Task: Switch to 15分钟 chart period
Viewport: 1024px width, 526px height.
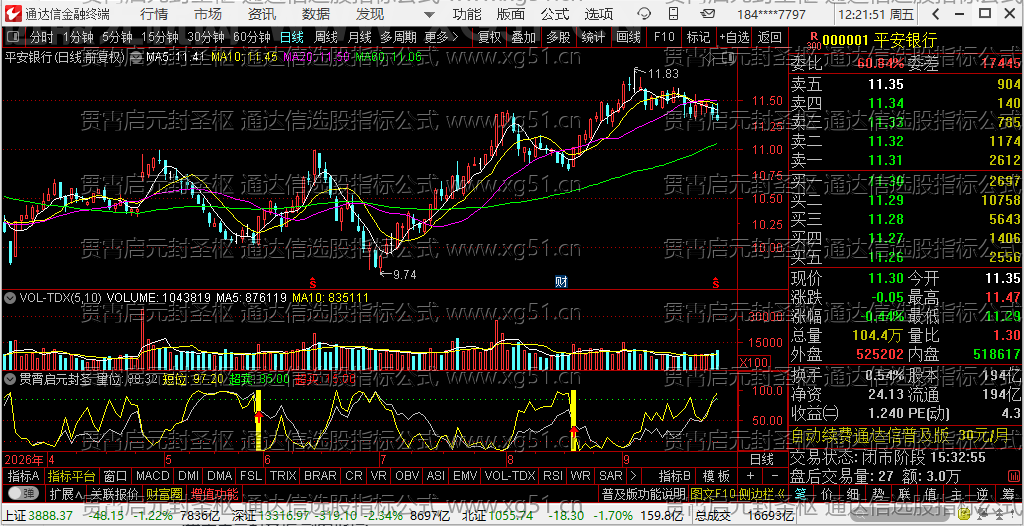Action: point(159,38)
